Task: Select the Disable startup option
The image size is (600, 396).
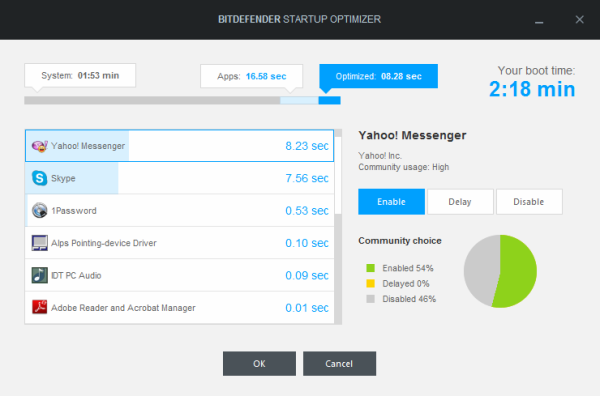Action: pyautogui.click(x=529, y=202)
